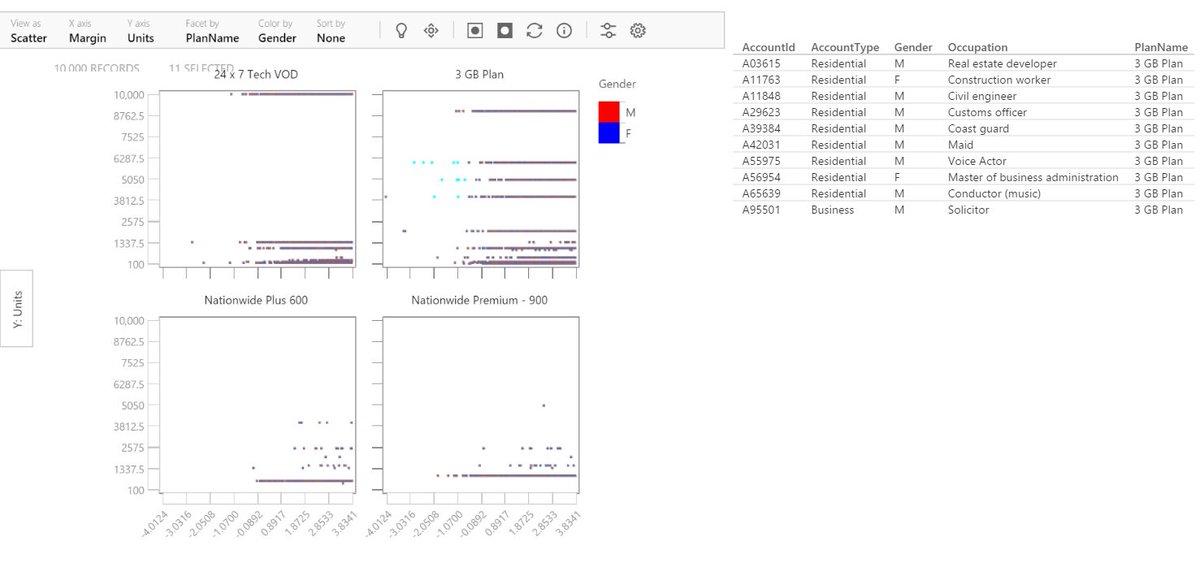Click the PlanName column header in table
The image size is (1200, 563).
[x=1161, y=47]
